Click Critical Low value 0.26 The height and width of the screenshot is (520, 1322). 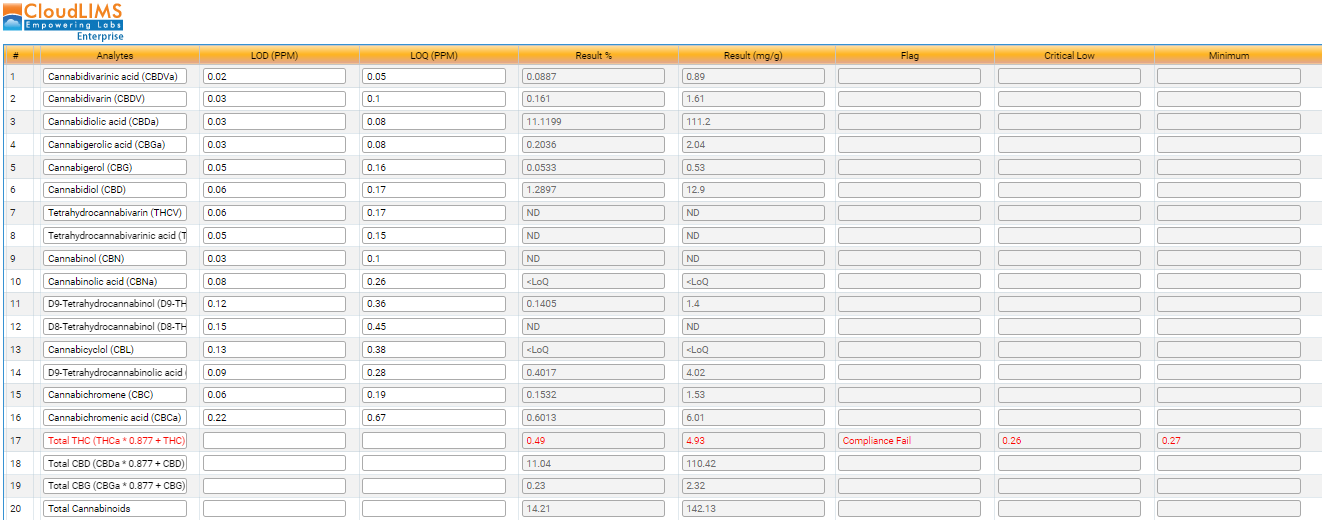click(1069, 440)
